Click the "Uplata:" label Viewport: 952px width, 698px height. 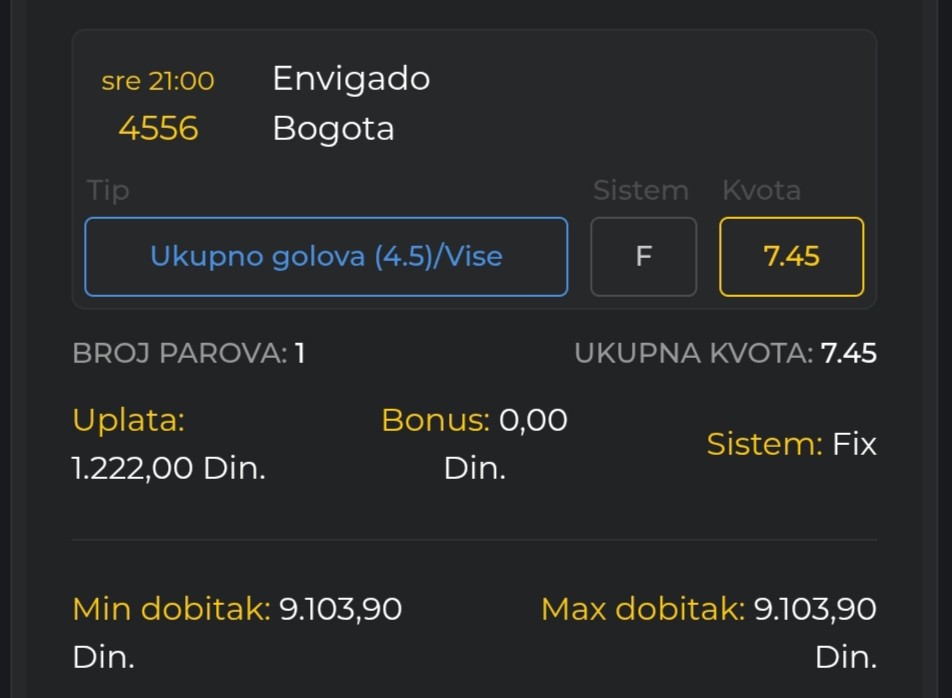[x=129, y=420]
